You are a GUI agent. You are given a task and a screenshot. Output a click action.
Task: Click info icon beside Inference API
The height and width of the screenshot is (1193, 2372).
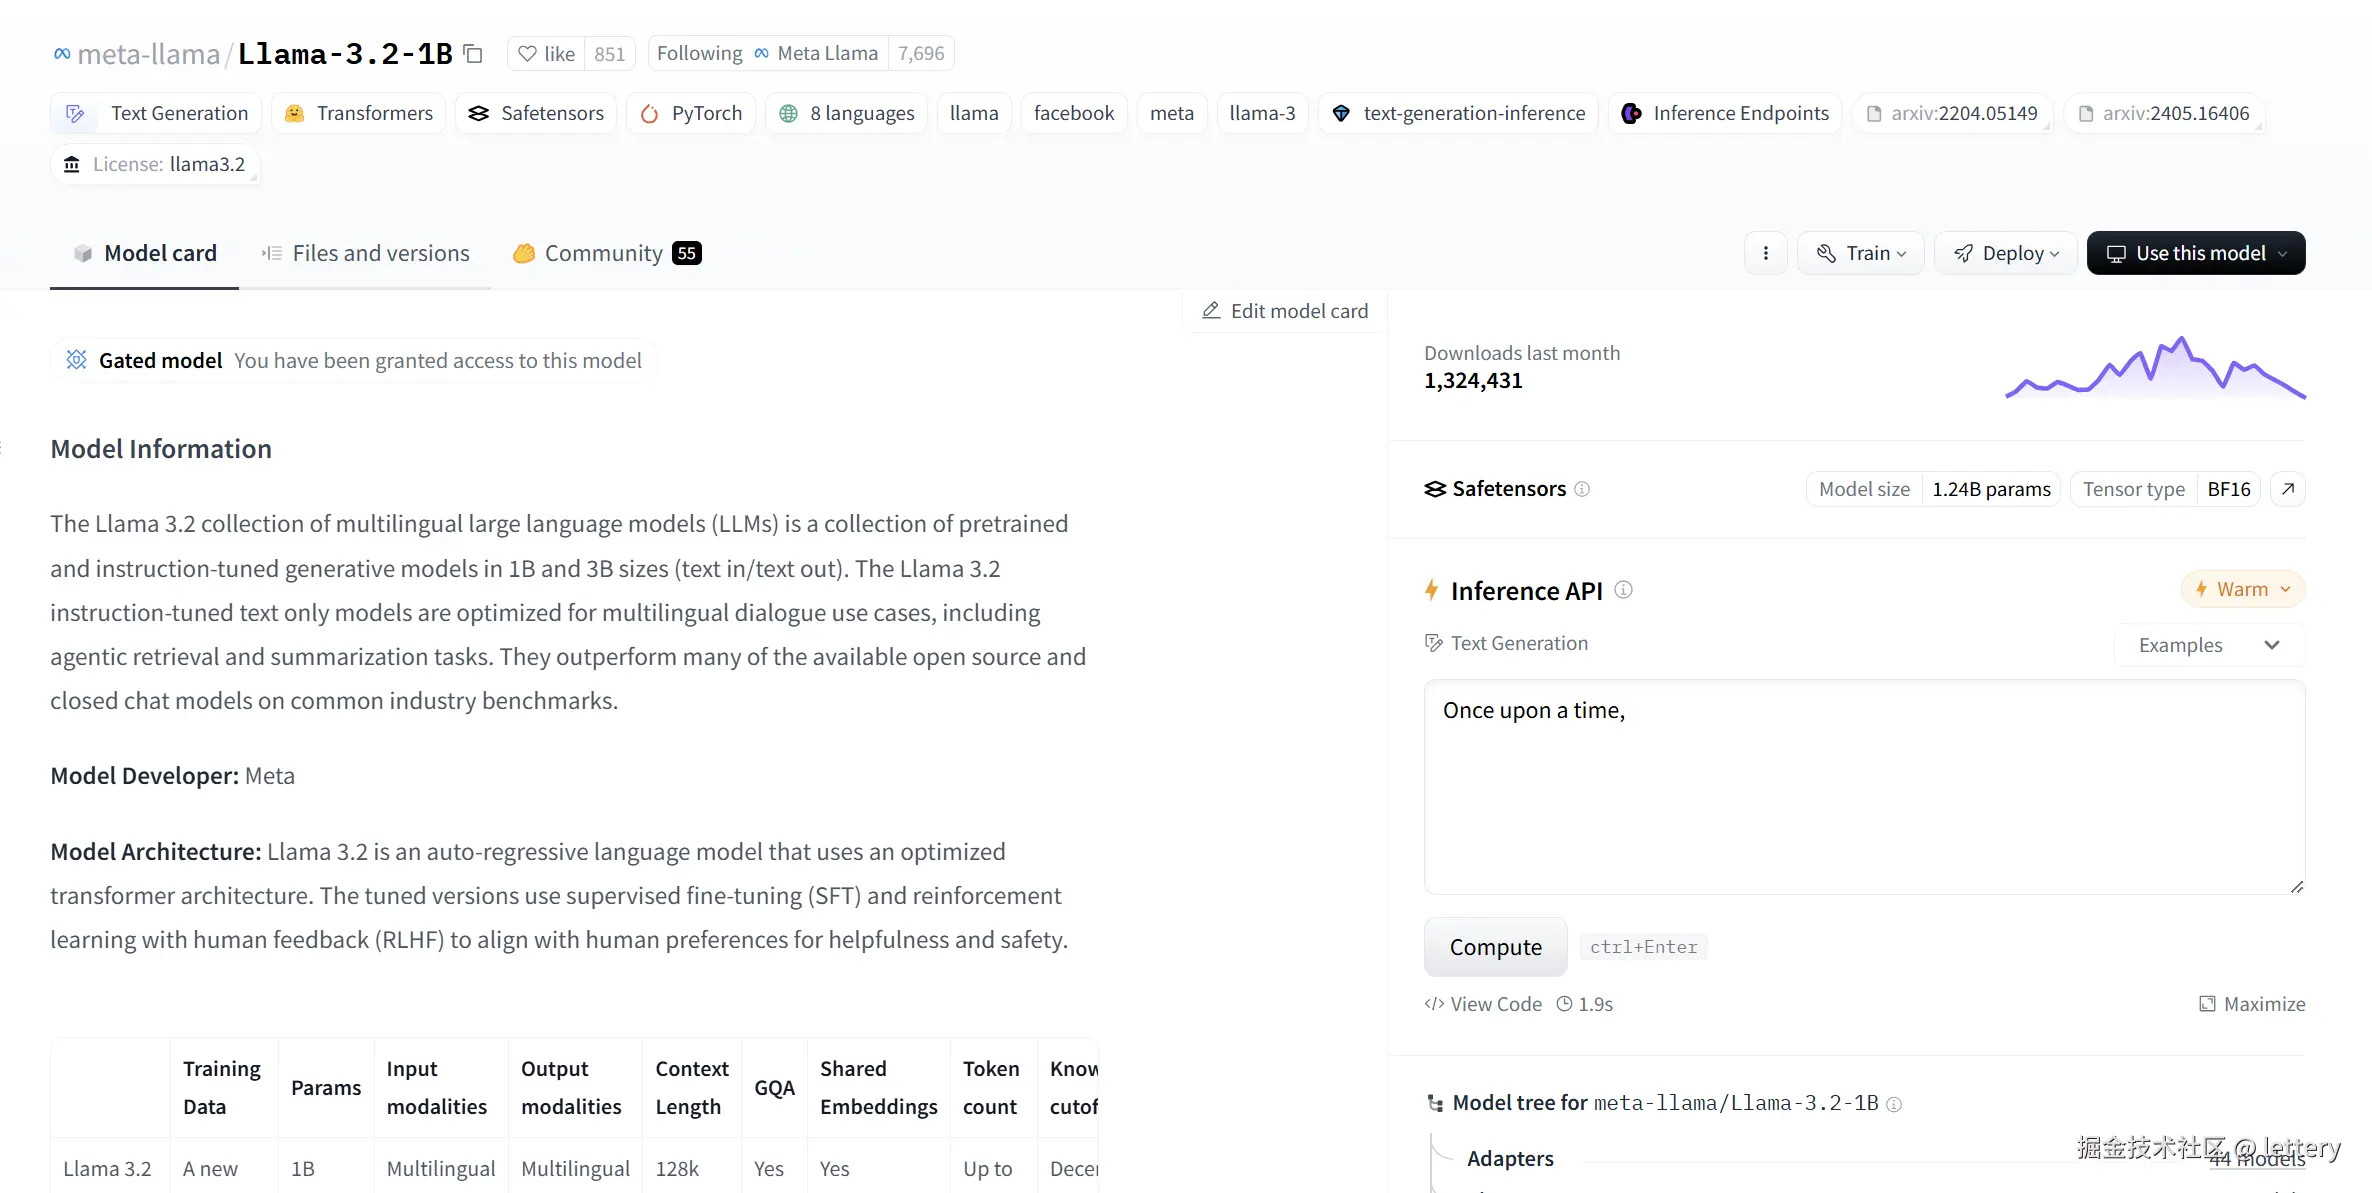(x=1624, y=590)
